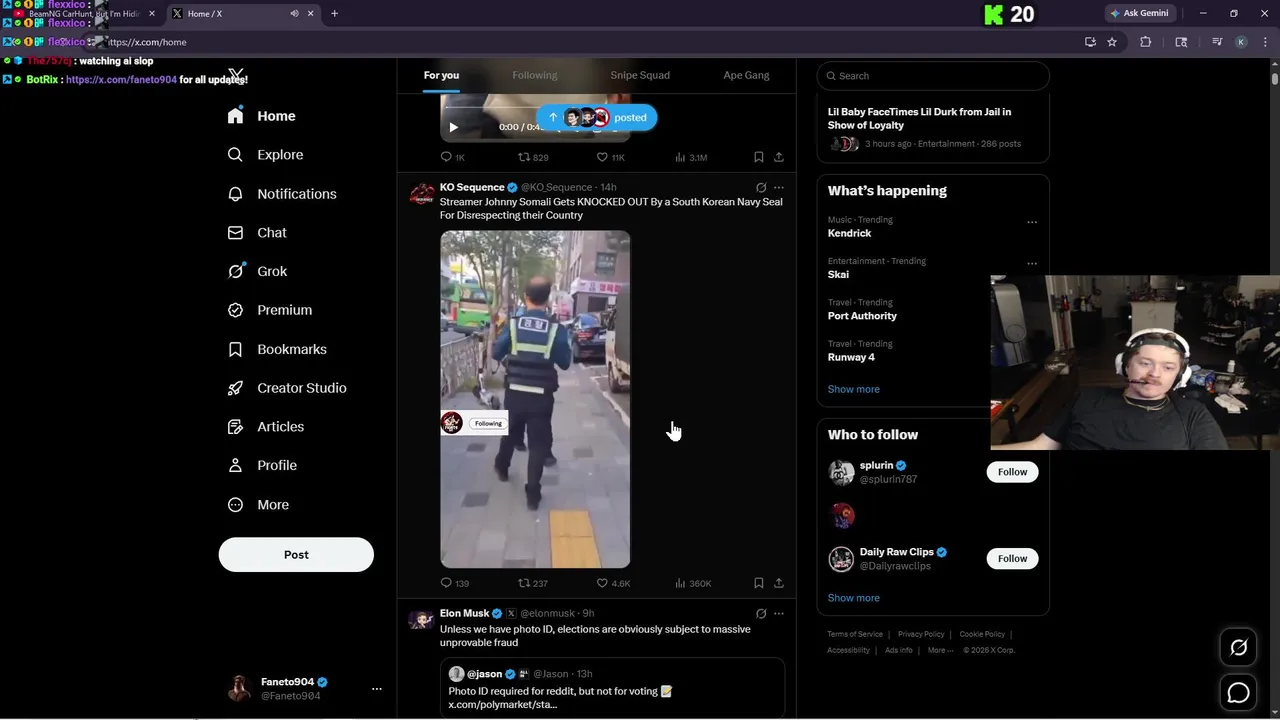Open Articles in the sidebar
1280x720 pixels.
click(266, 427)
